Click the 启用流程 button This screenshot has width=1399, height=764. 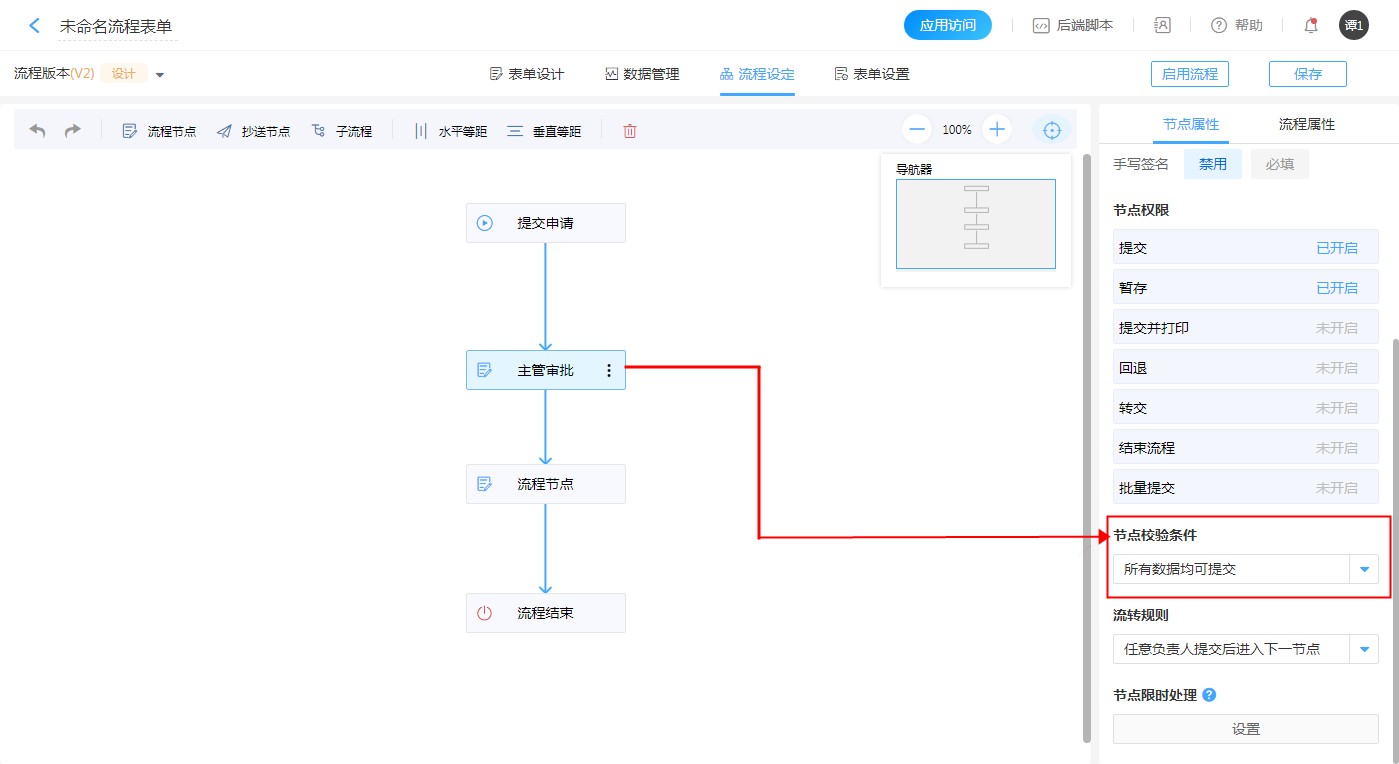[1189, 74]
